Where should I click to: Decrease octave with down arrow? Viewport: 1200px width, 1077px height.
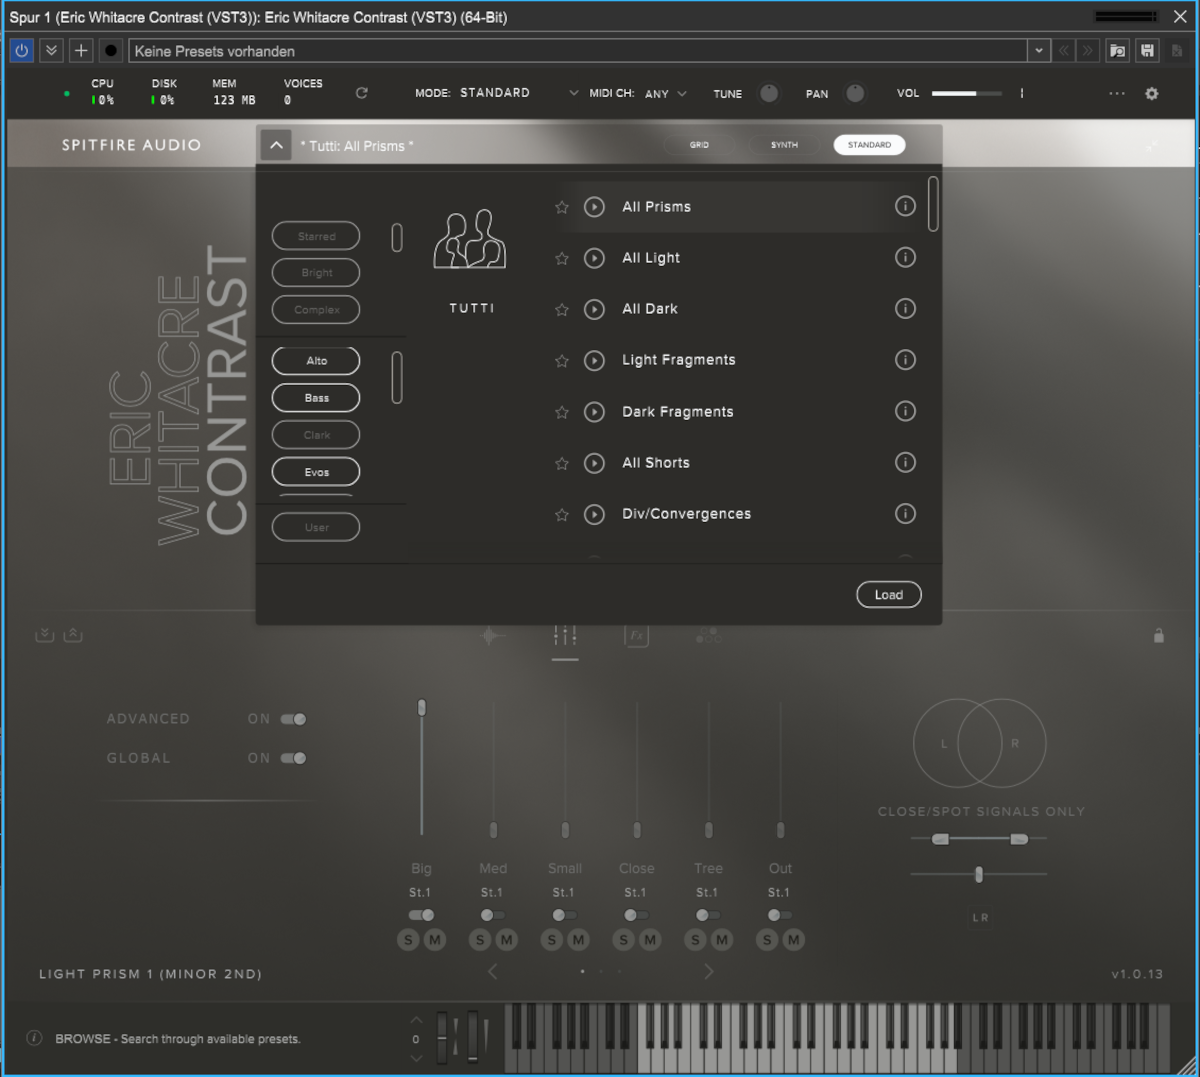coord(416,1058)
